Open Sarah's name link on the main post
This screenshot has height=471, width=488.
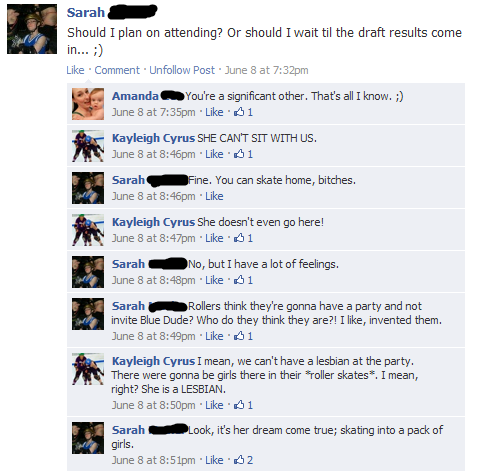[86, 13]
